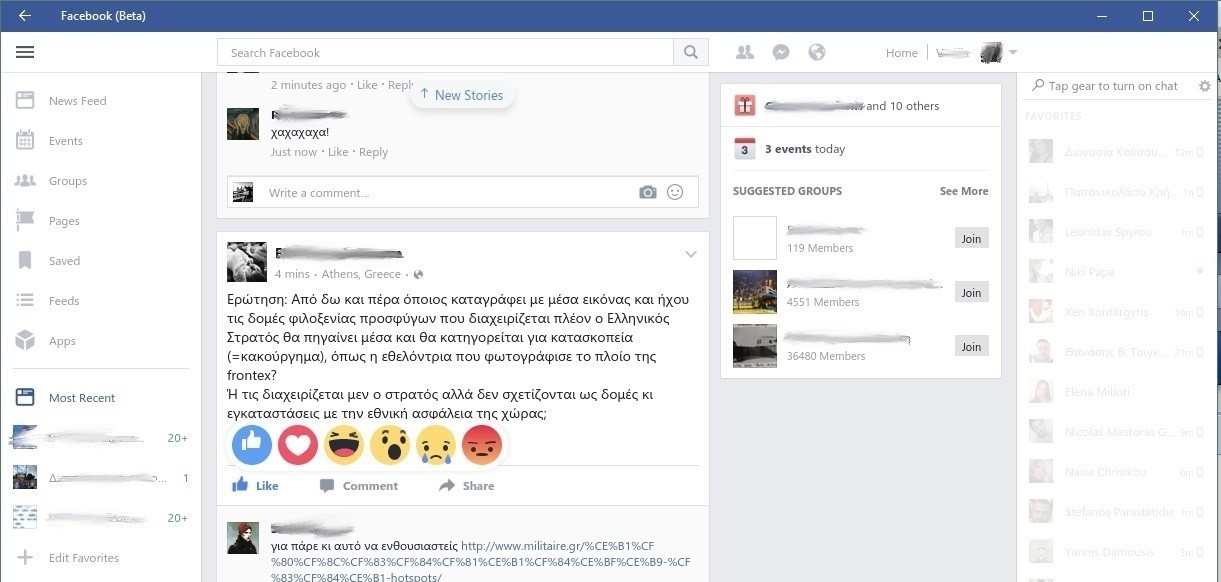The image size is (1221, 582).
Task: Open notifications globe icon
Action: coord(817,53)
